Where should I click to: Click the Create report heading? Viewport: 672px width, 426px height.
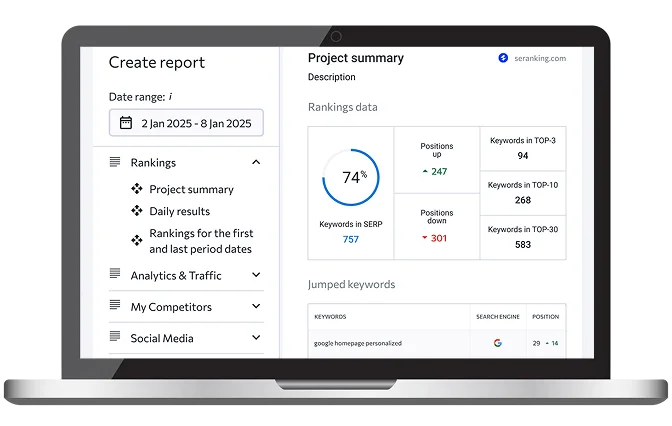click(157, 63)
